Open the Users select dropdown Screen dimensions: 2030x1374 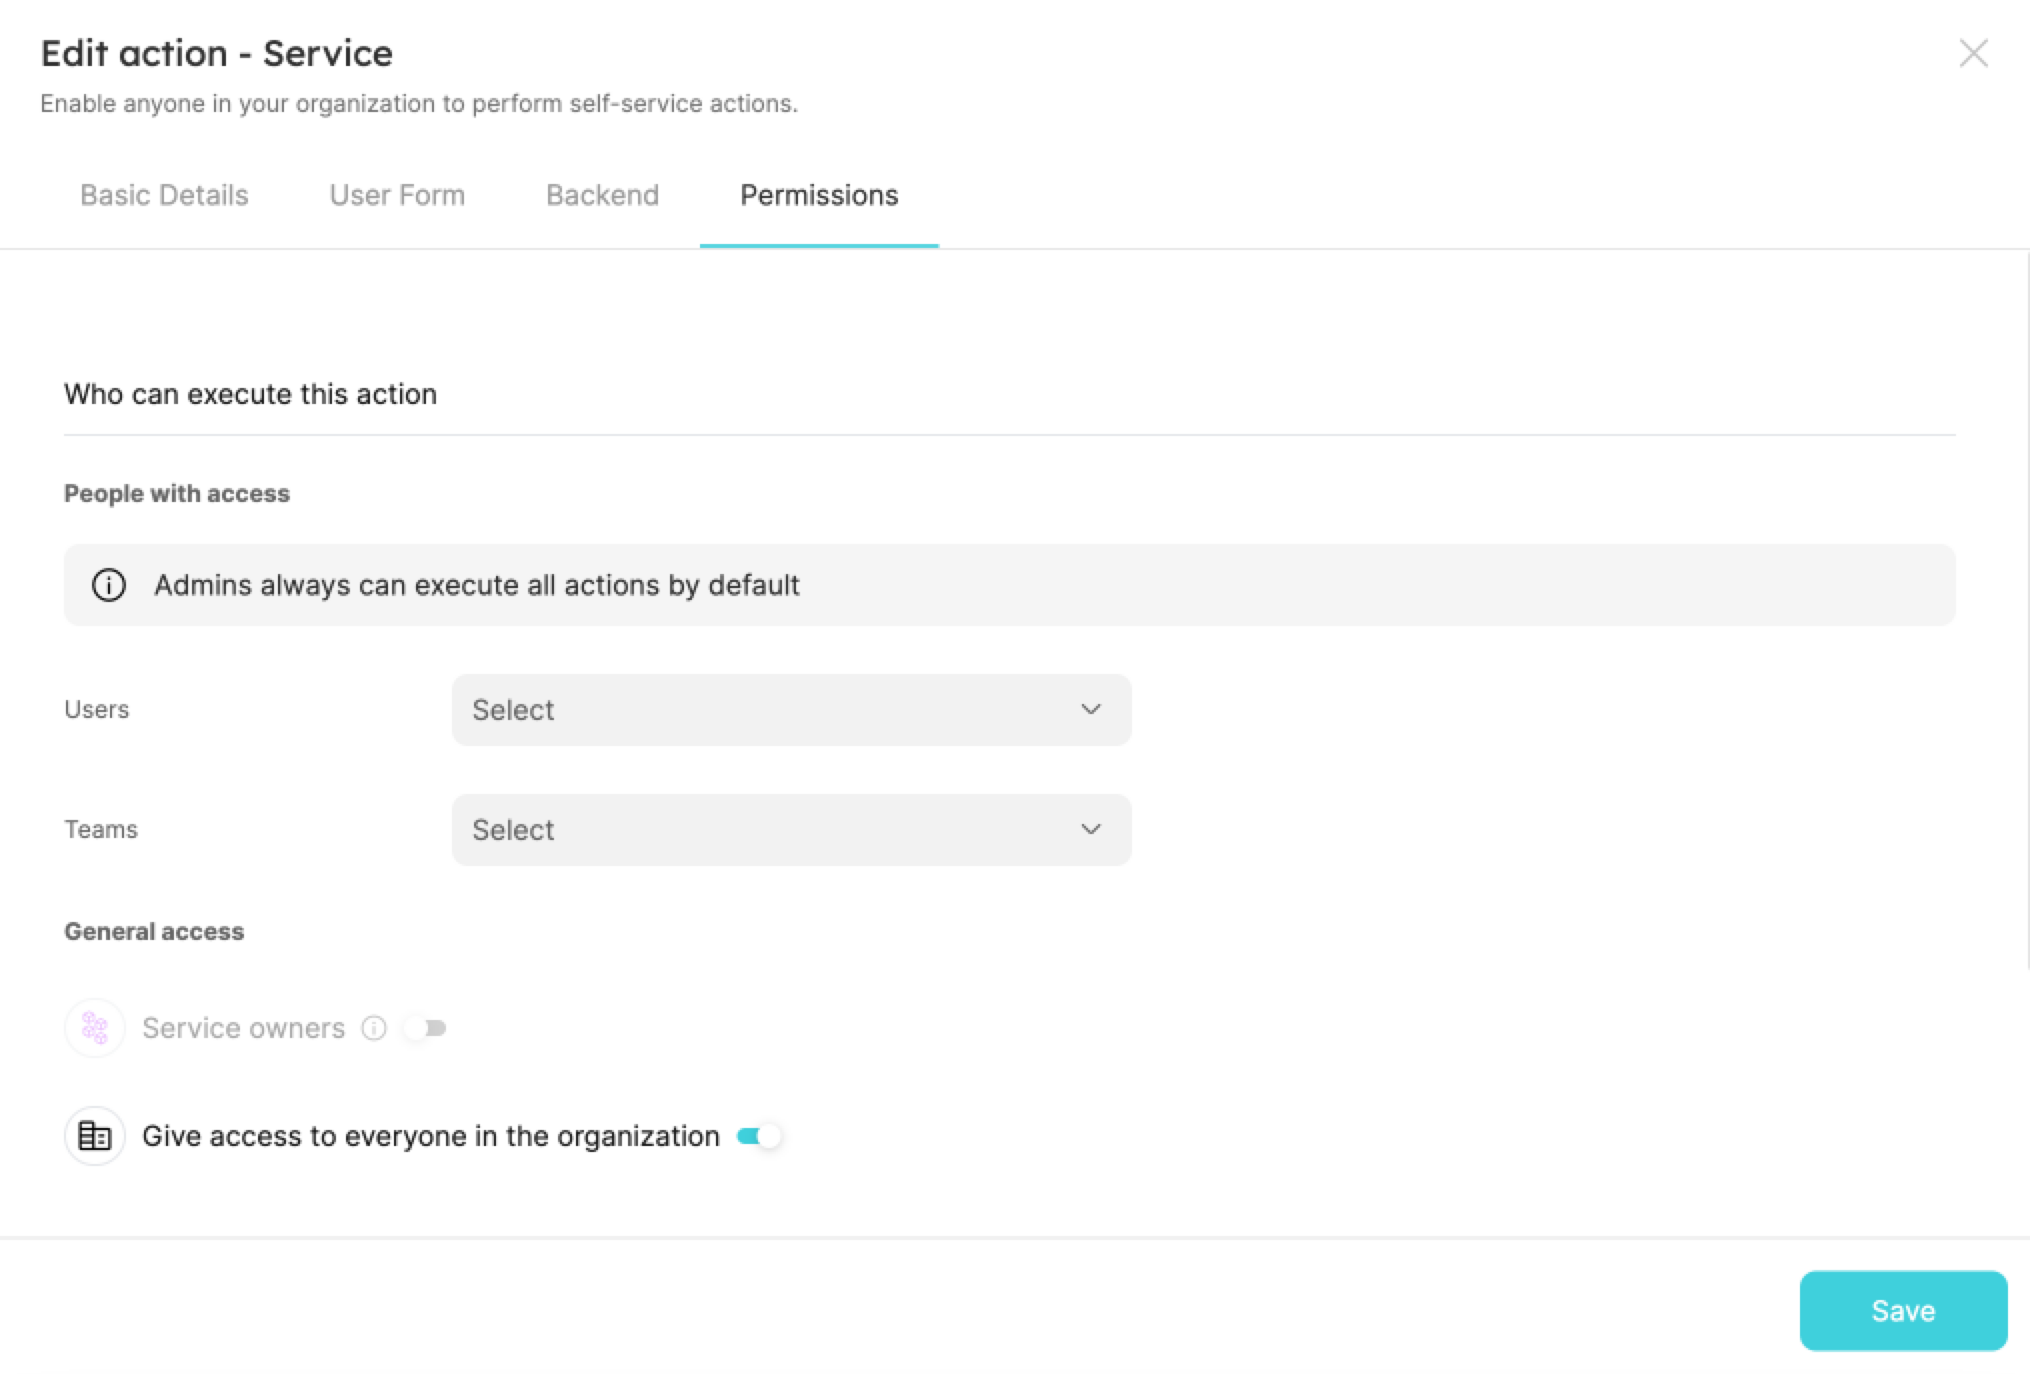[x=790, y=709]
